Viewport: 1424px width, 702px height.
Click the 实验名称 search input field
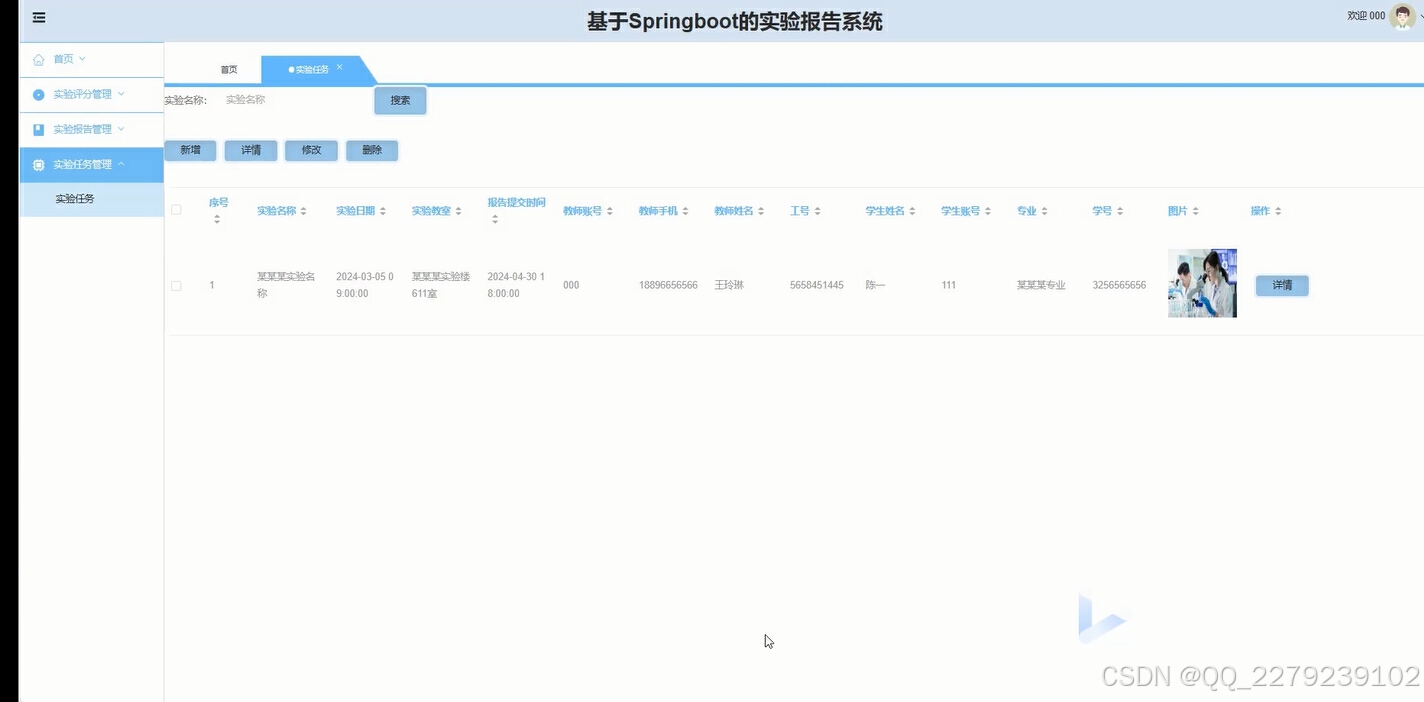pos(290,99)
